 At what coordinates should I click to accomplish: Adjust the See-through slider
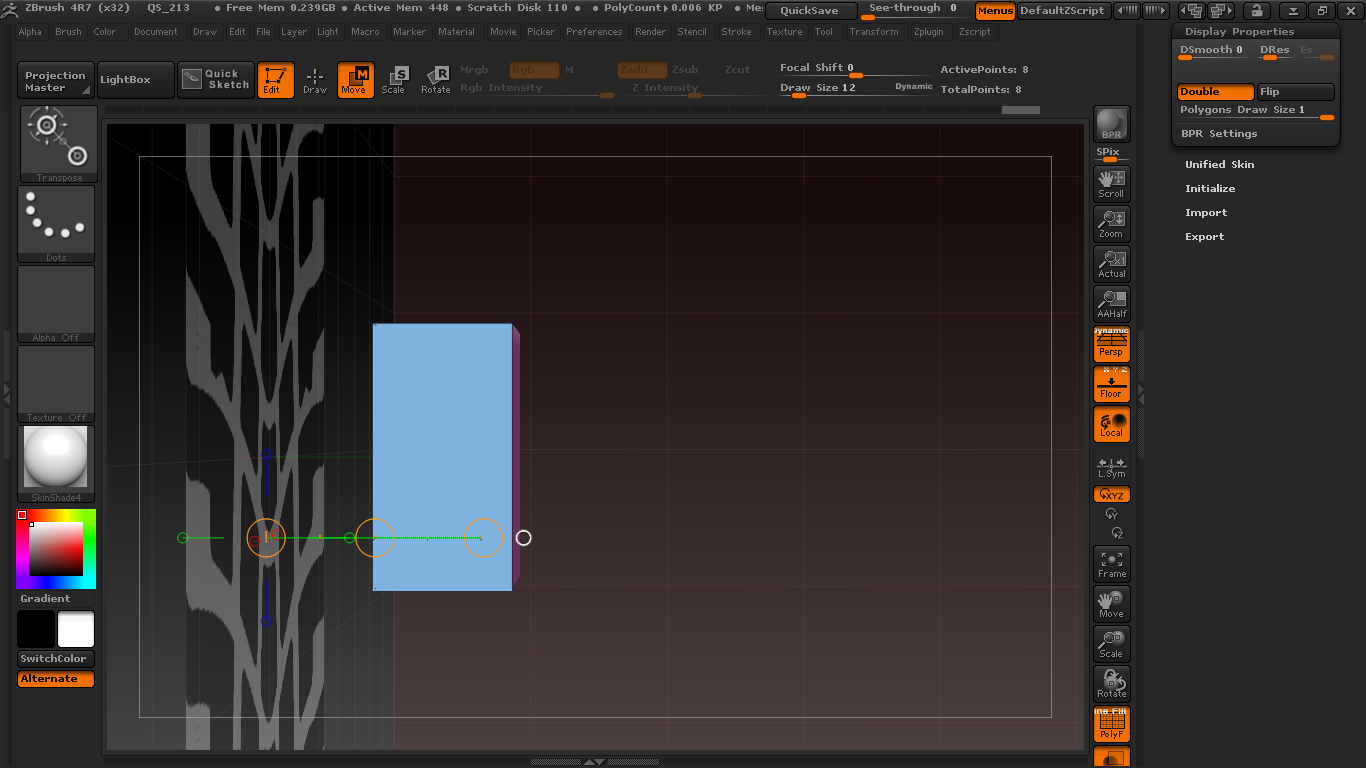pos(913,11)
